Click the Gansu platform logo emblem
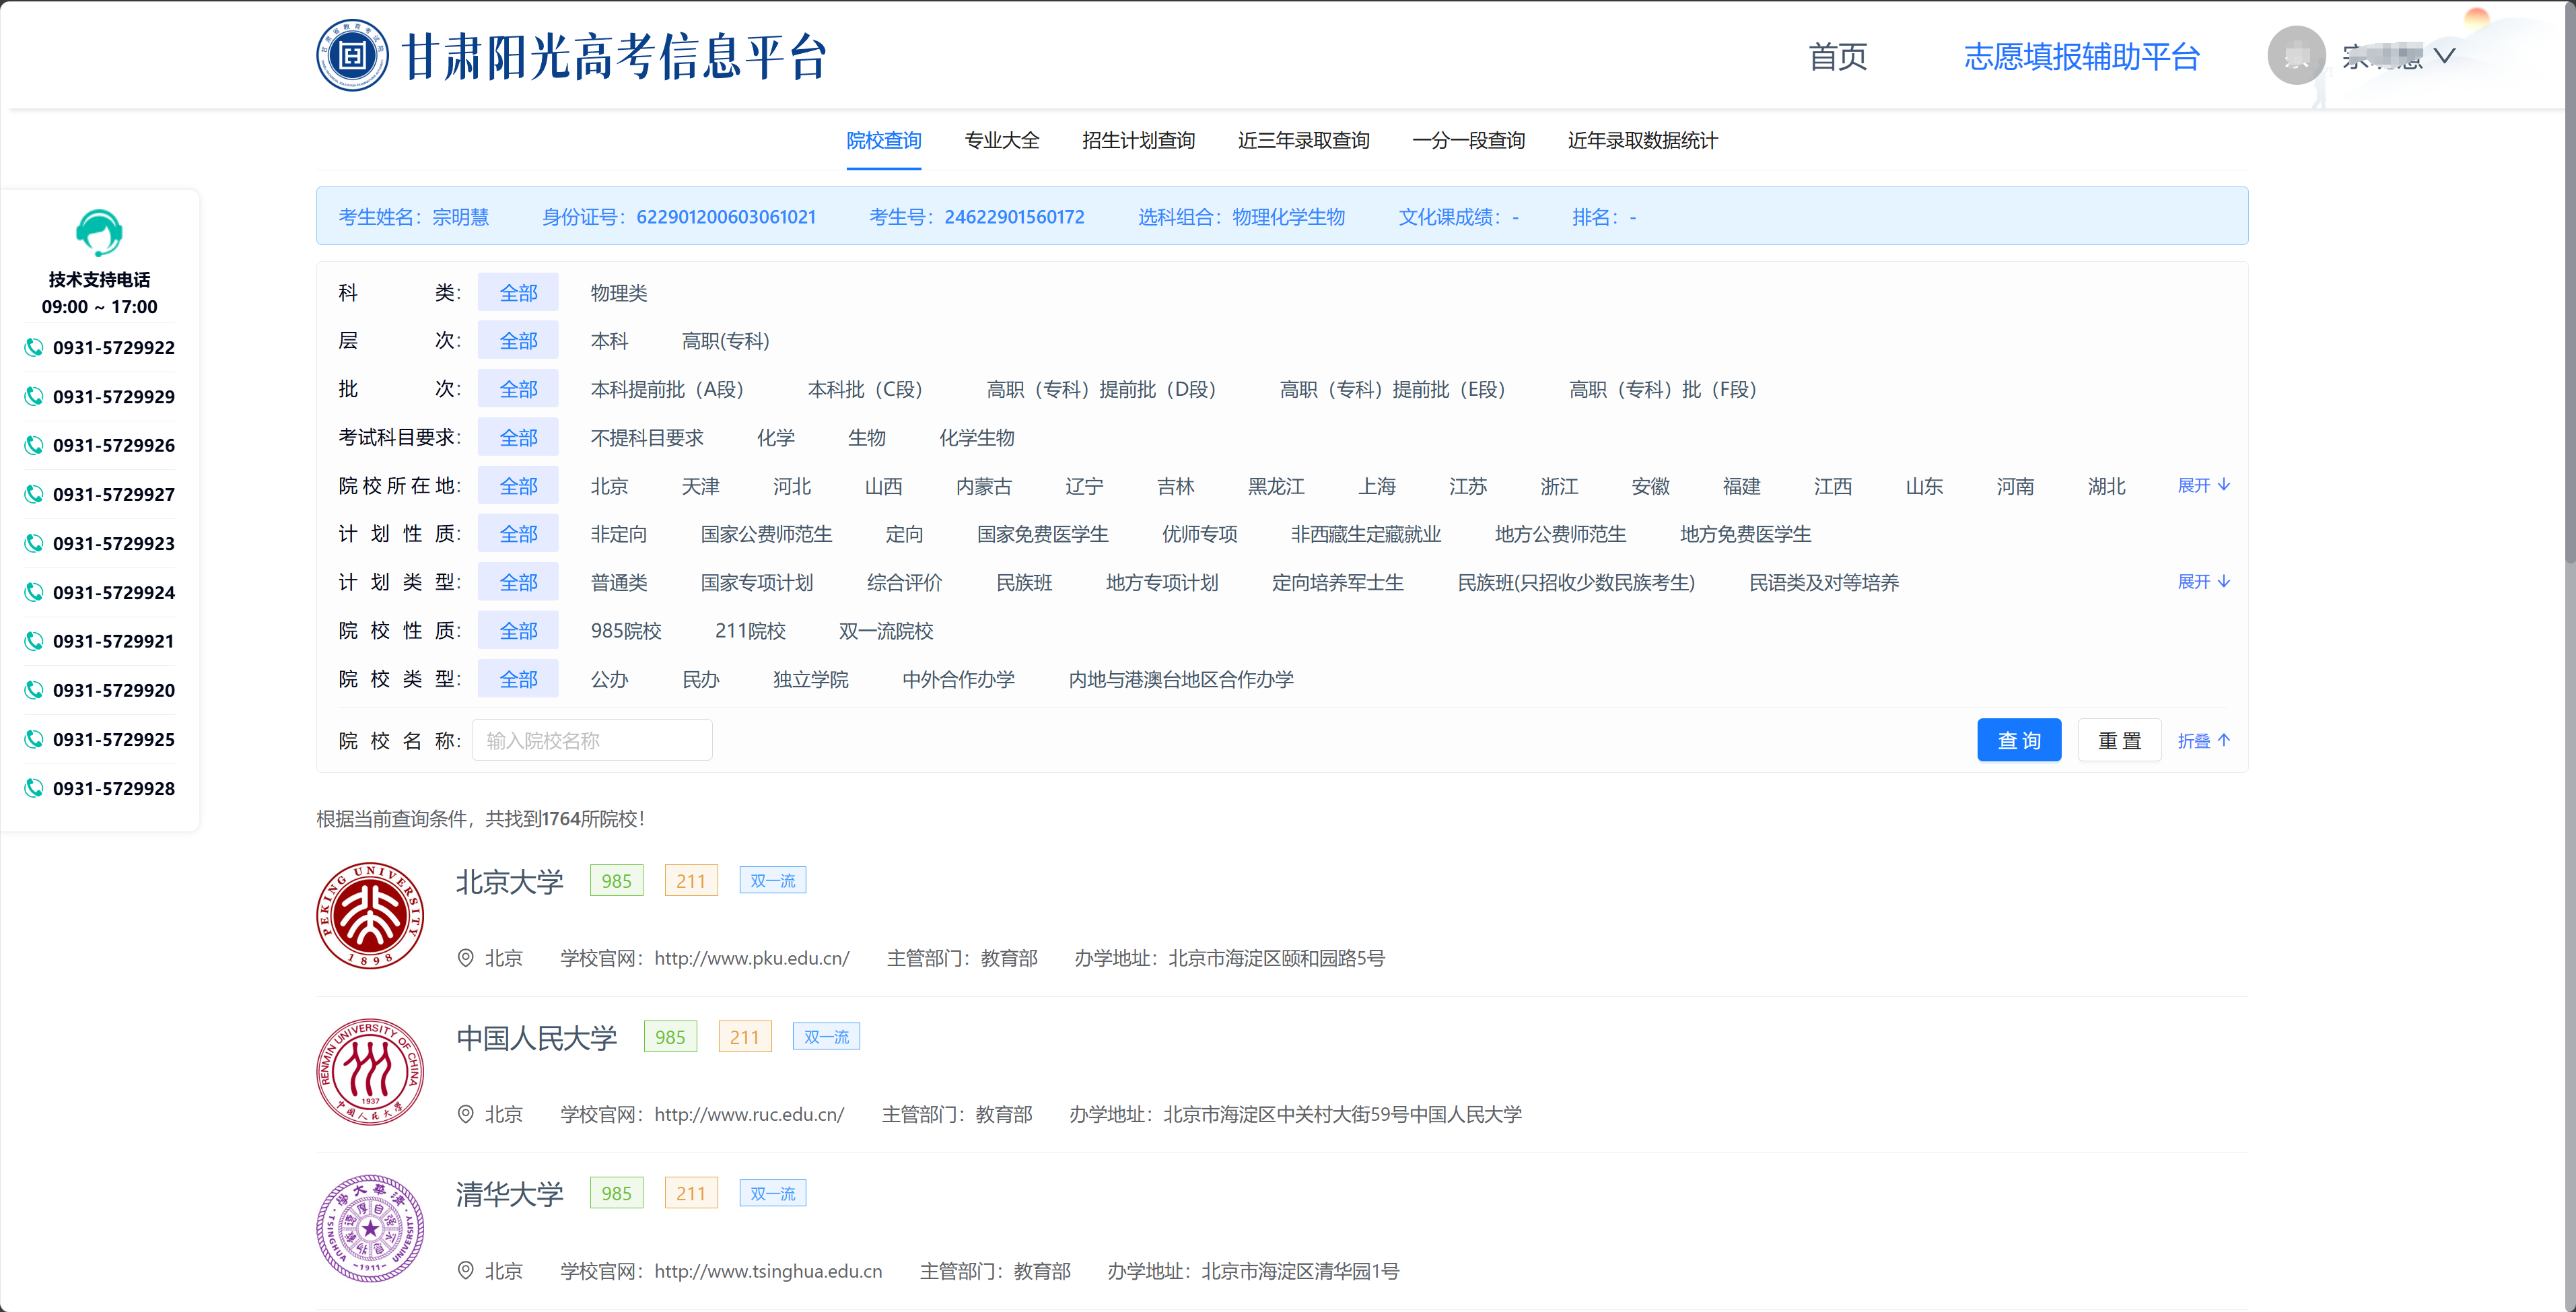The height and width of the screenshot is (1312, 2576). (x=352, y=56)
